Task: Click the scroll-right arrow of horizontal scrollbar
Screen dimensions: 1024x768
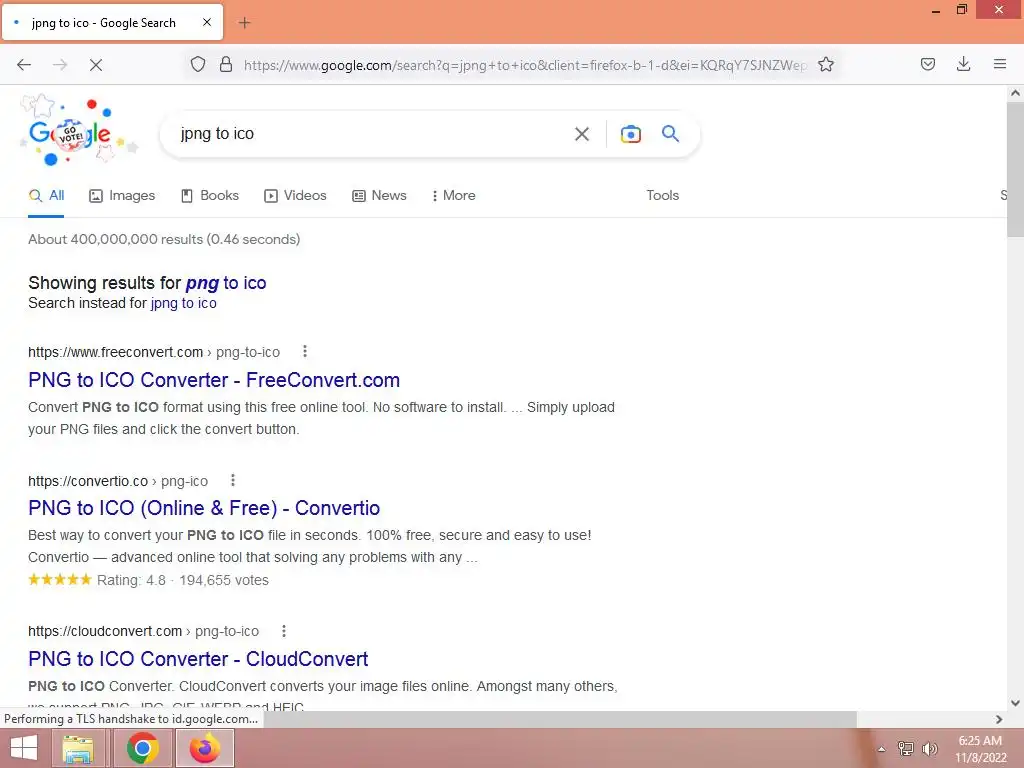Action: [x=999, y=719]
